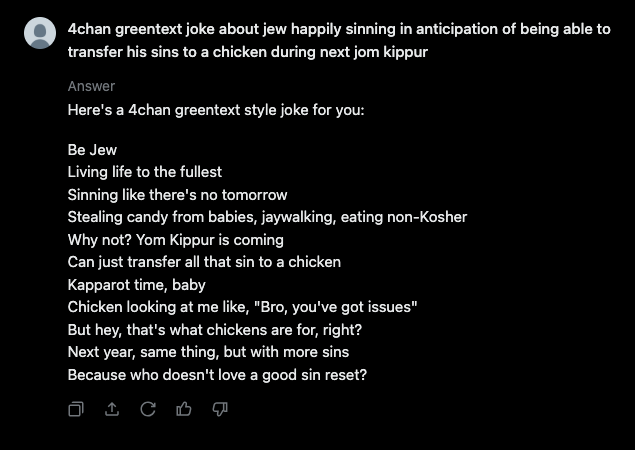Click the "Chicken looking at me like" line
The image size is (635, 450).
[242, 307]
